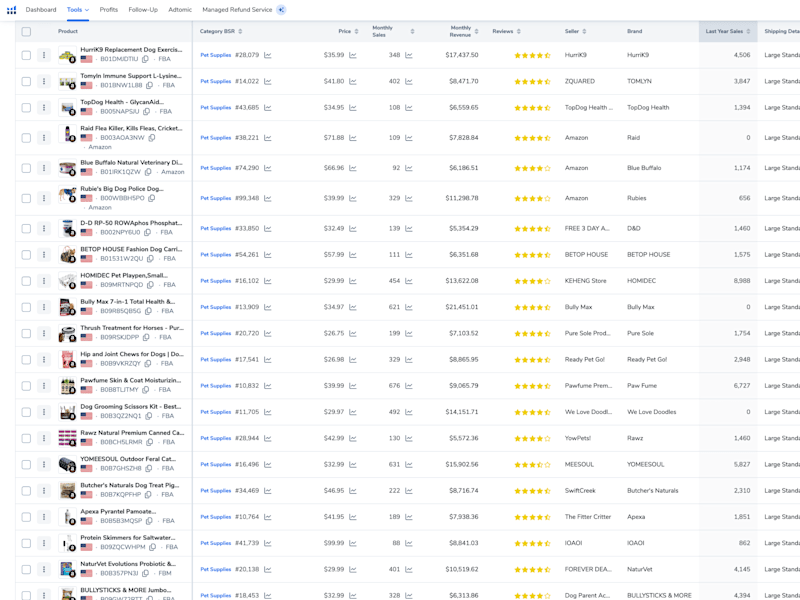Open Pet Supplies category link for HurriK9 row
The height and width of the screenshot is (600, 800).
(215, 55)
